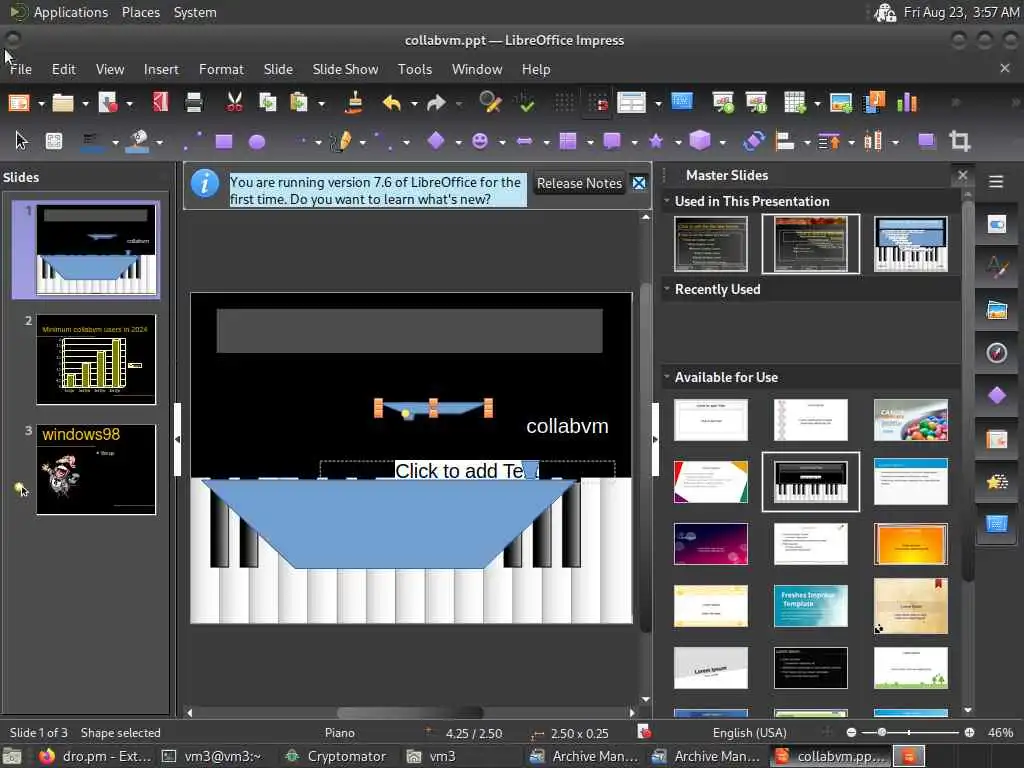
Task: Open the Tools menu
Action: [415, 69]
